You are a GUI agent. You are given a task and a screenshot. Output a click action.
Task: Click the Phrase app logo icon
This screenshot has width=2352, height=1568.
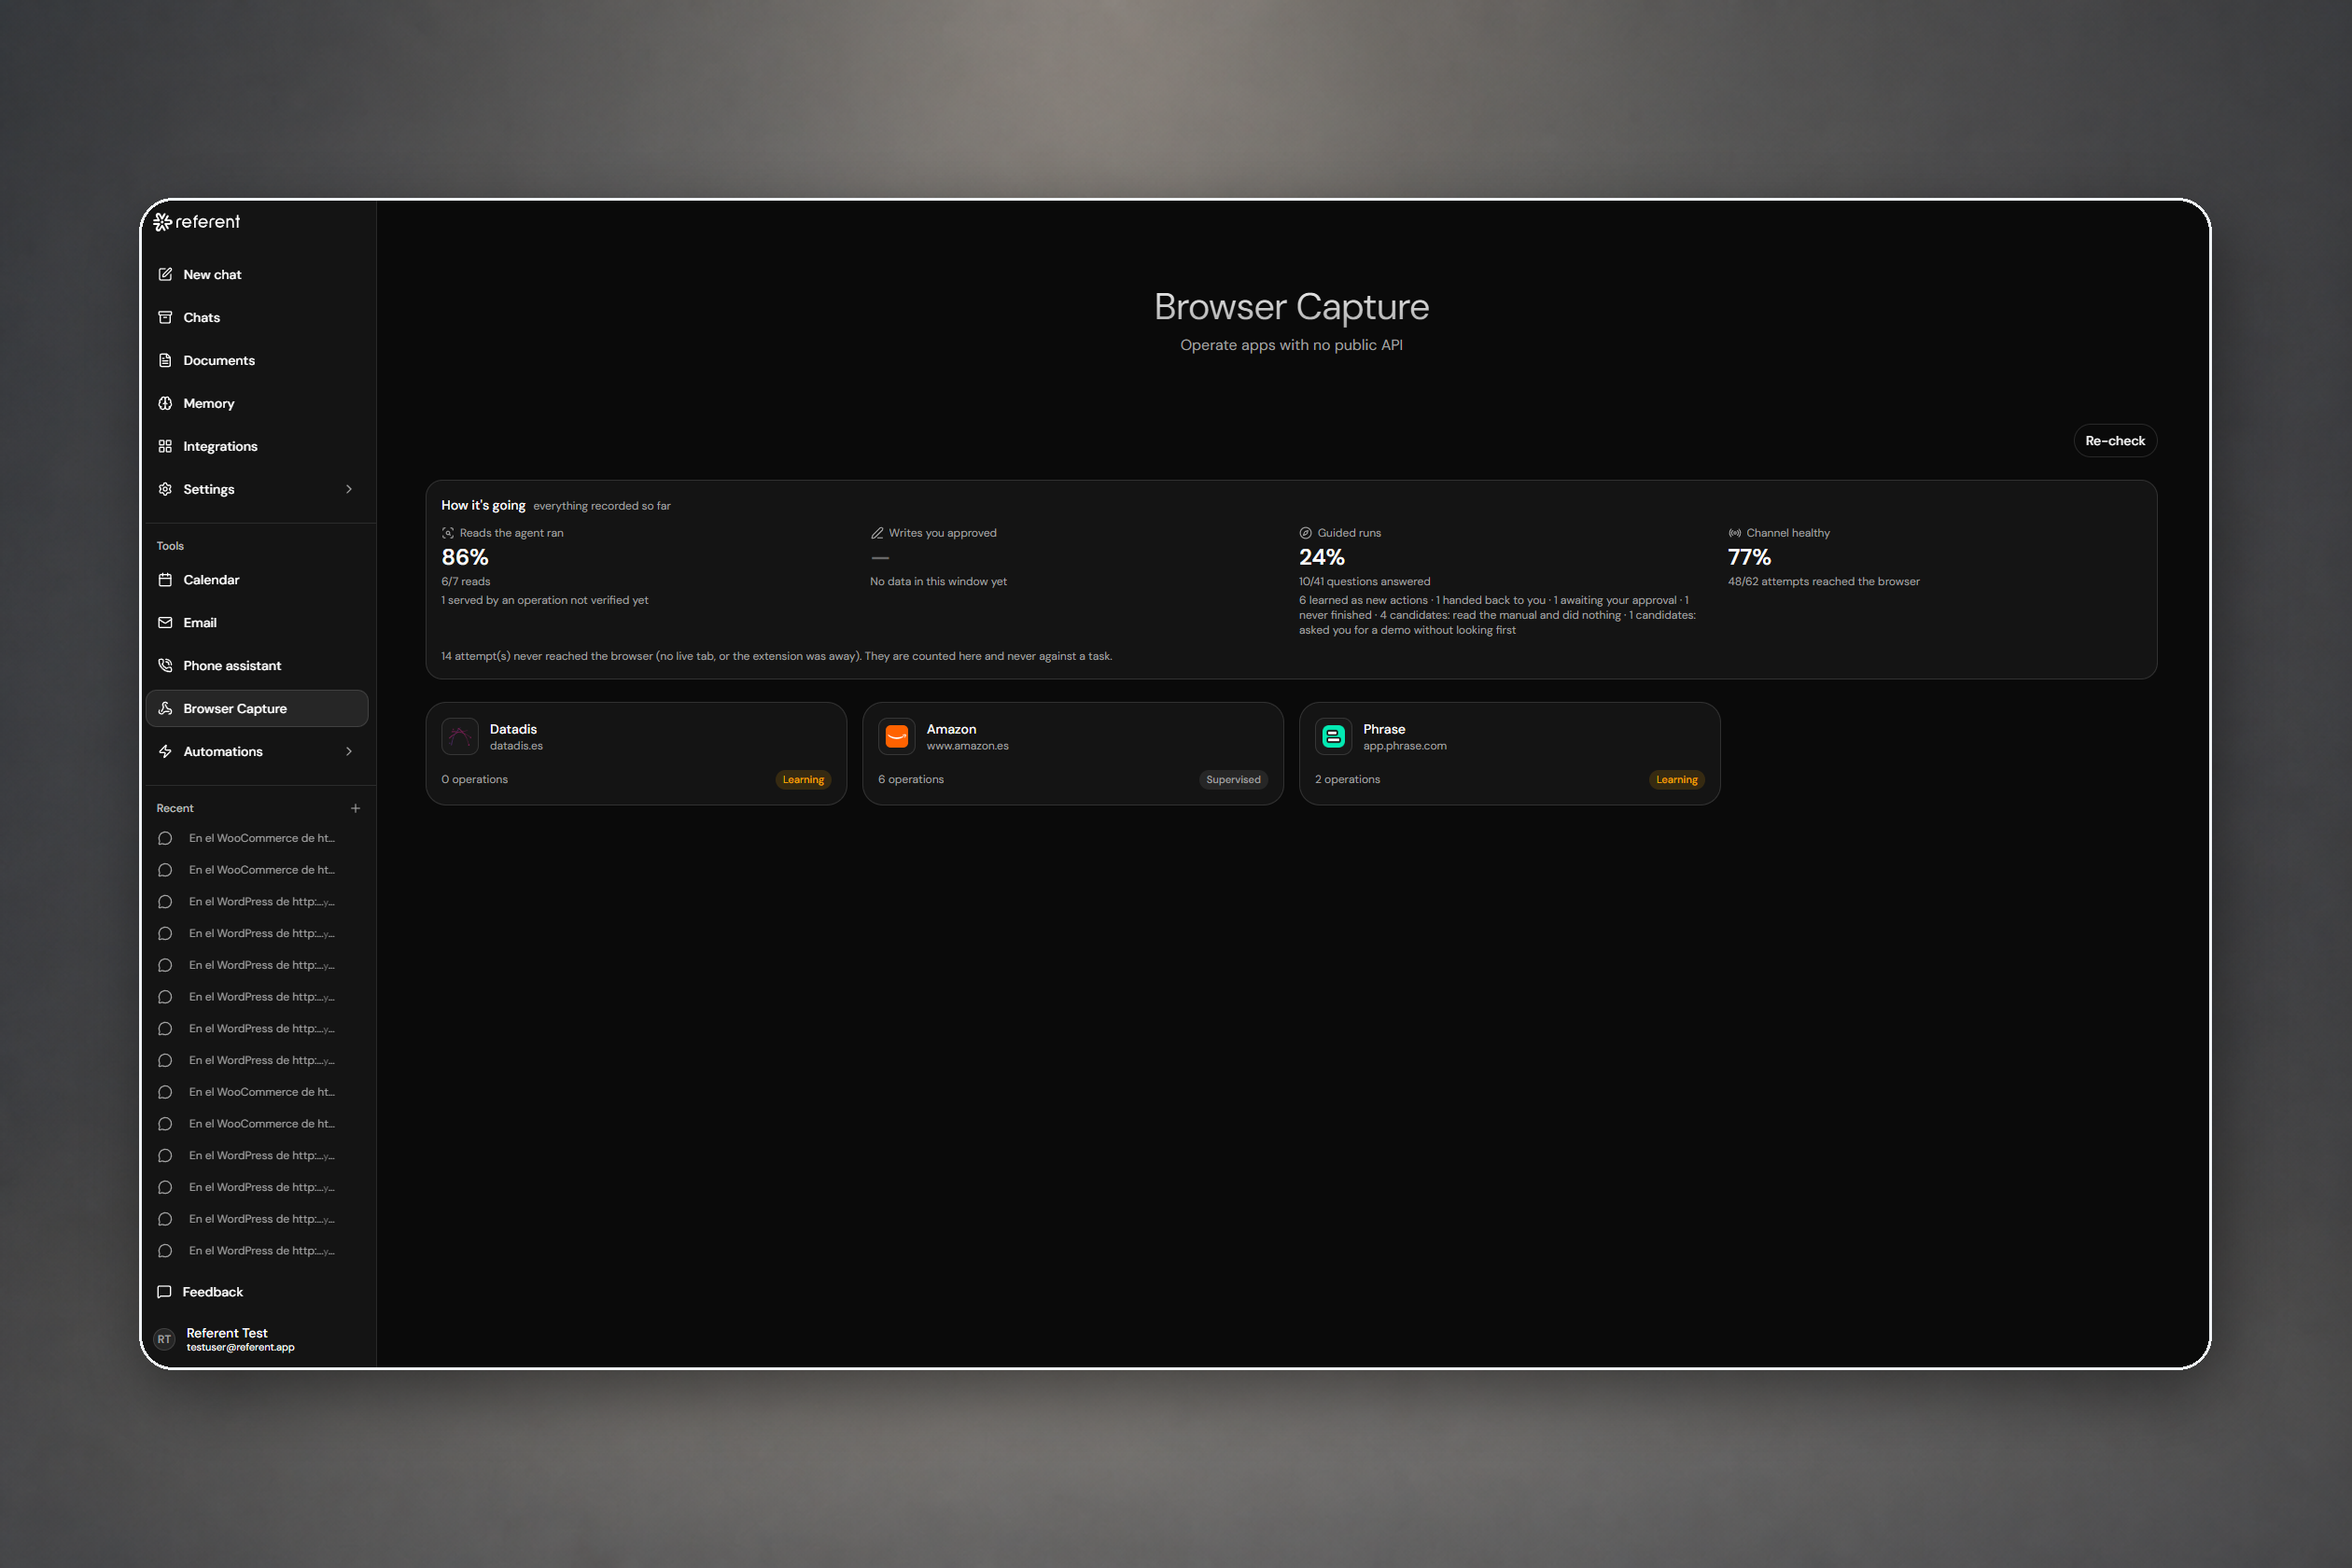click(x=1333, y=737)
